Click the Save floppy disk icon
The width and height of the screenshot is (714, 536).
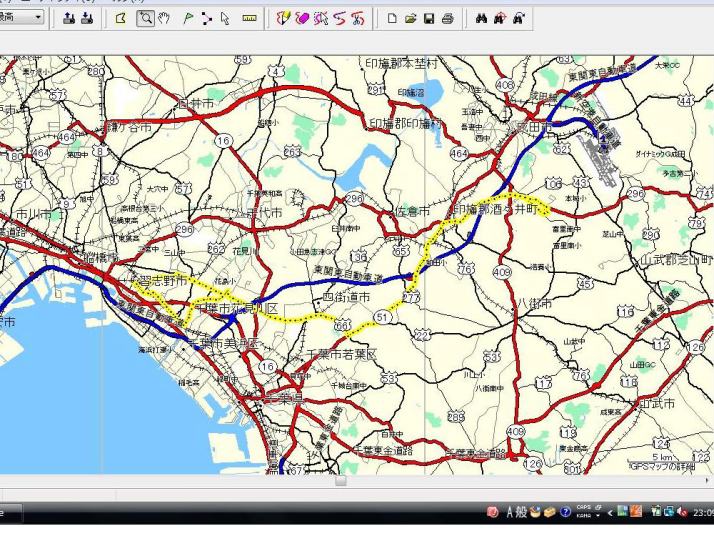(429, 19)
